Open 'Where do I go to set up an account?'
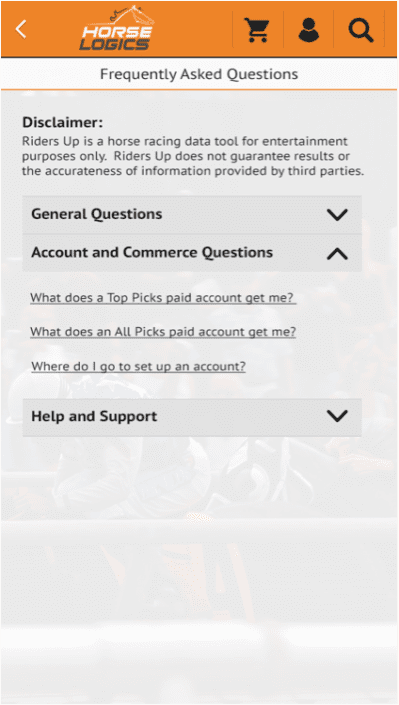 coord(139,366)
